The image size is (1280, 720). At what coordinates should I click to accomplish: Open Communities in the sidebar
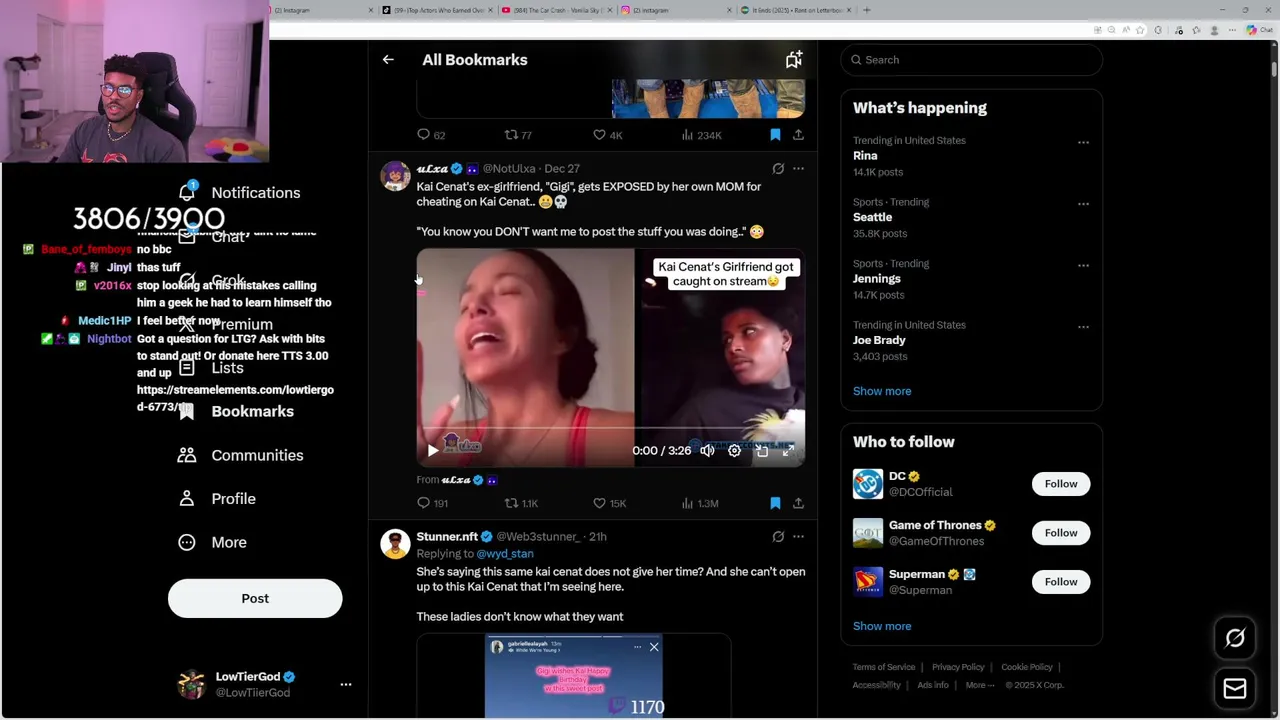(240, 455)
